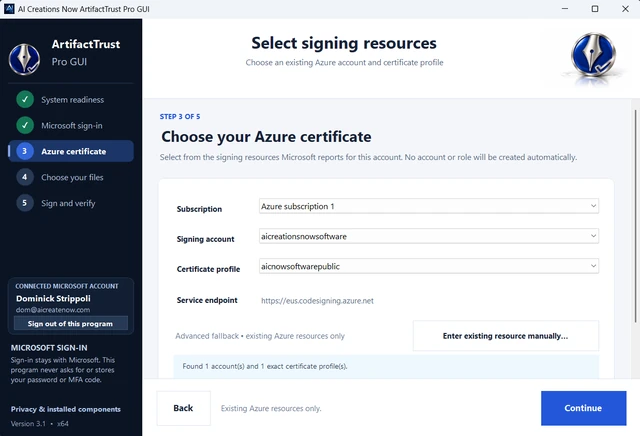640x436 pixels.
Task: Click the Certificate profile dropdown arrow
Action: pos(593,266)
